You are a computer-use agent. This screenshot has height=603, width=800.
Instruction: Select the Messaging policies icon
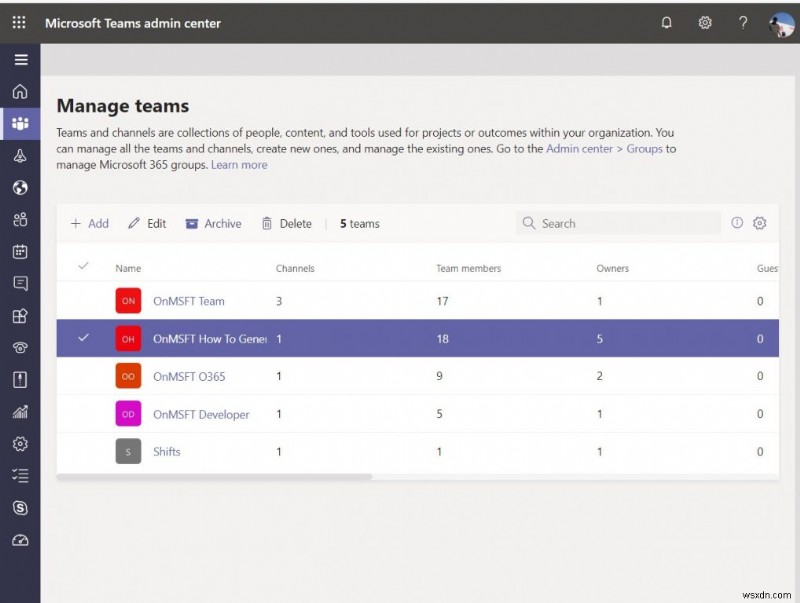[x=20, y=283]
